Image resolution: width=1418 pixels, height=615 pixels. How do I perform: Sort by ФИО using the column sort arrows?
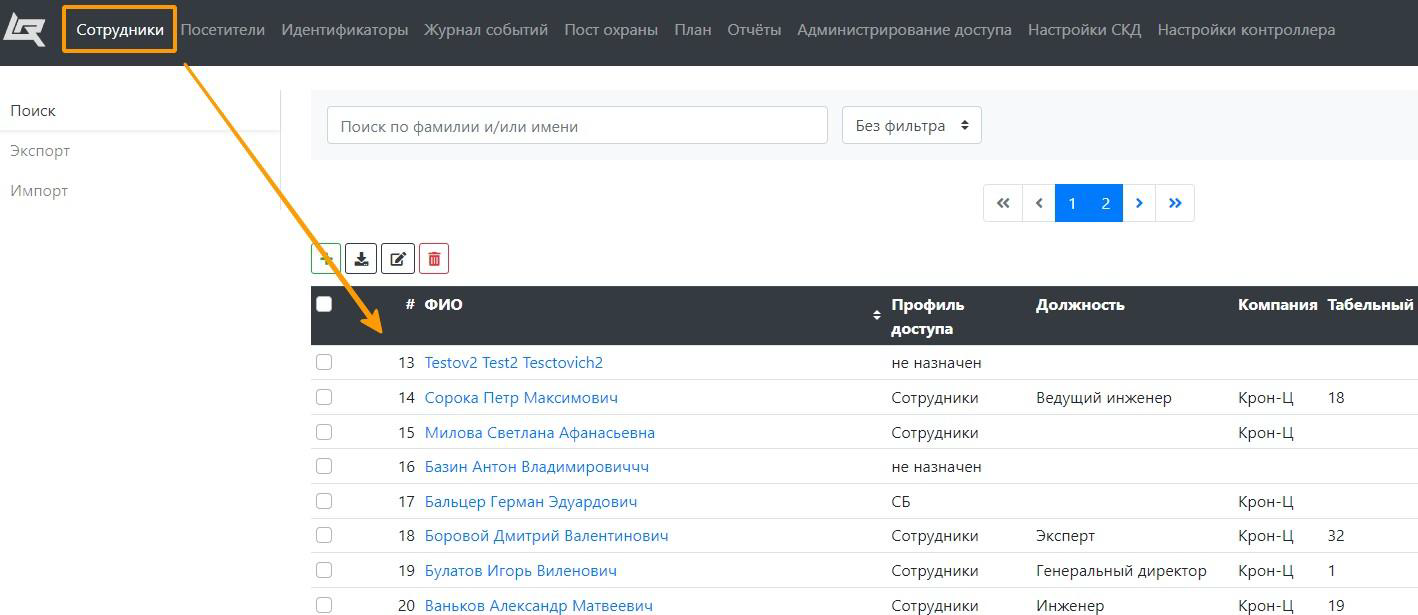876,315
